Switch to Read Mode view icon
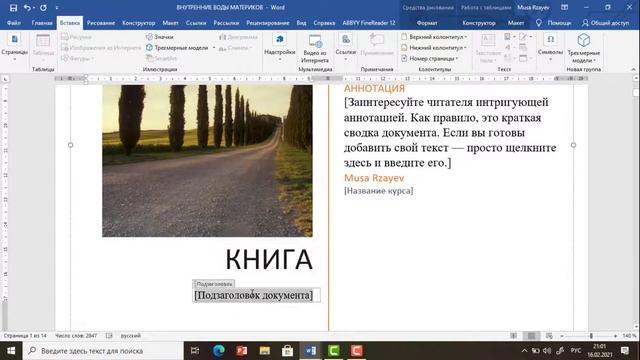This screenshot has height=360, width=640. tap(513, 336)
